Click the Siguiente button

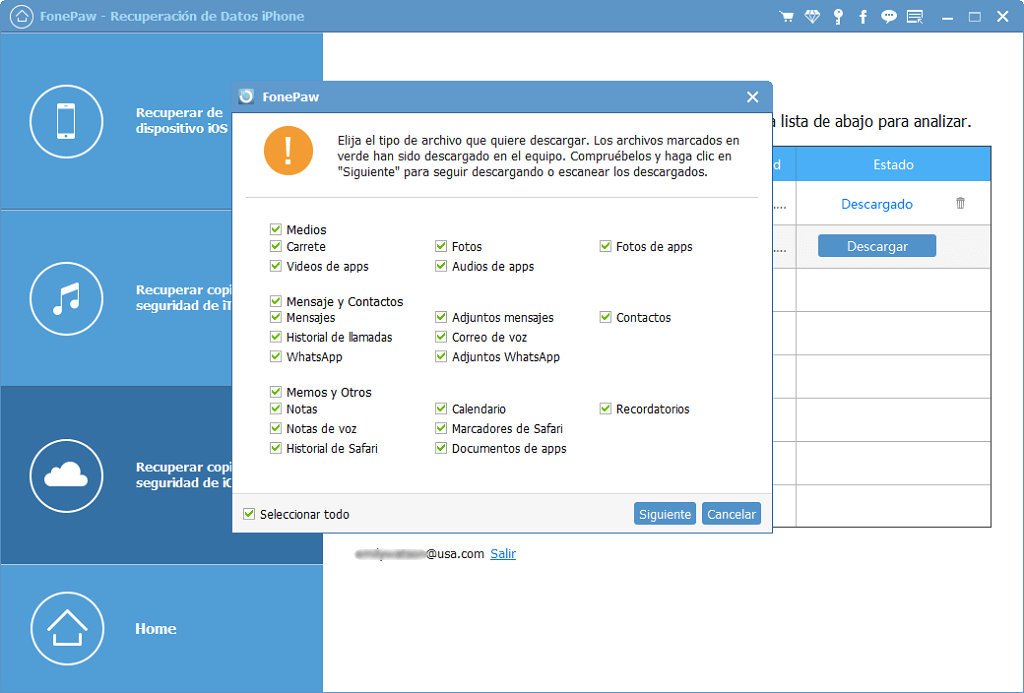(x=665, y=514)
